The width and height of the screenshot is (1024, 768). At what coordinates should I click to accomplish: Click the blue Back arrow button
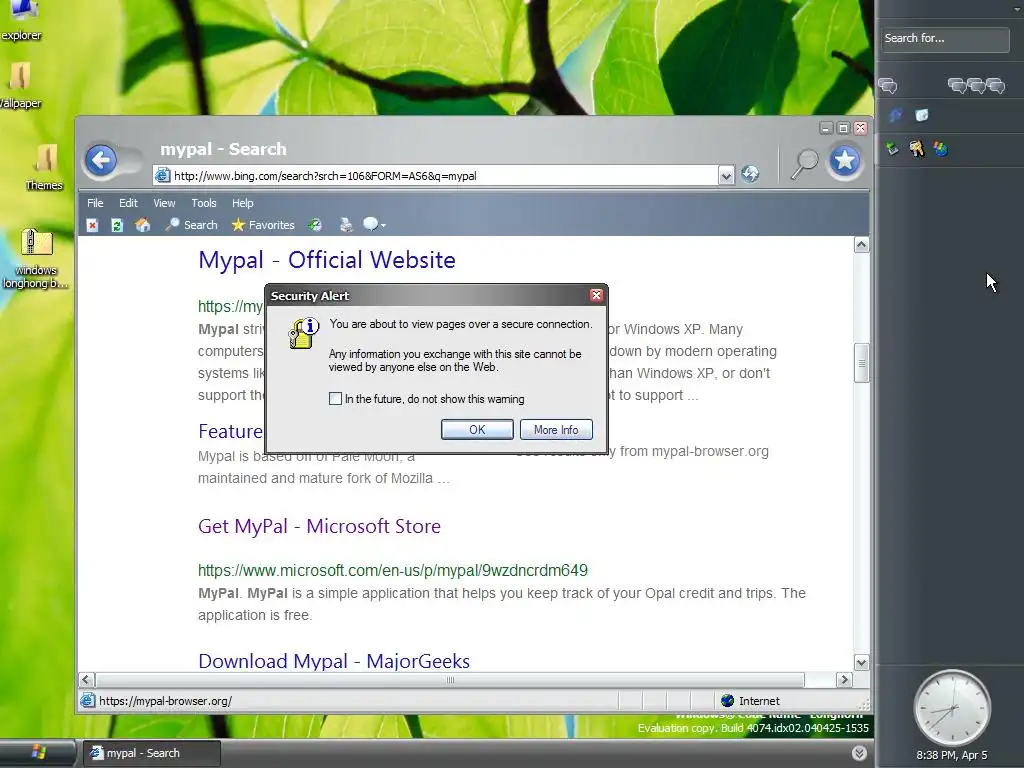click(101, 161)
